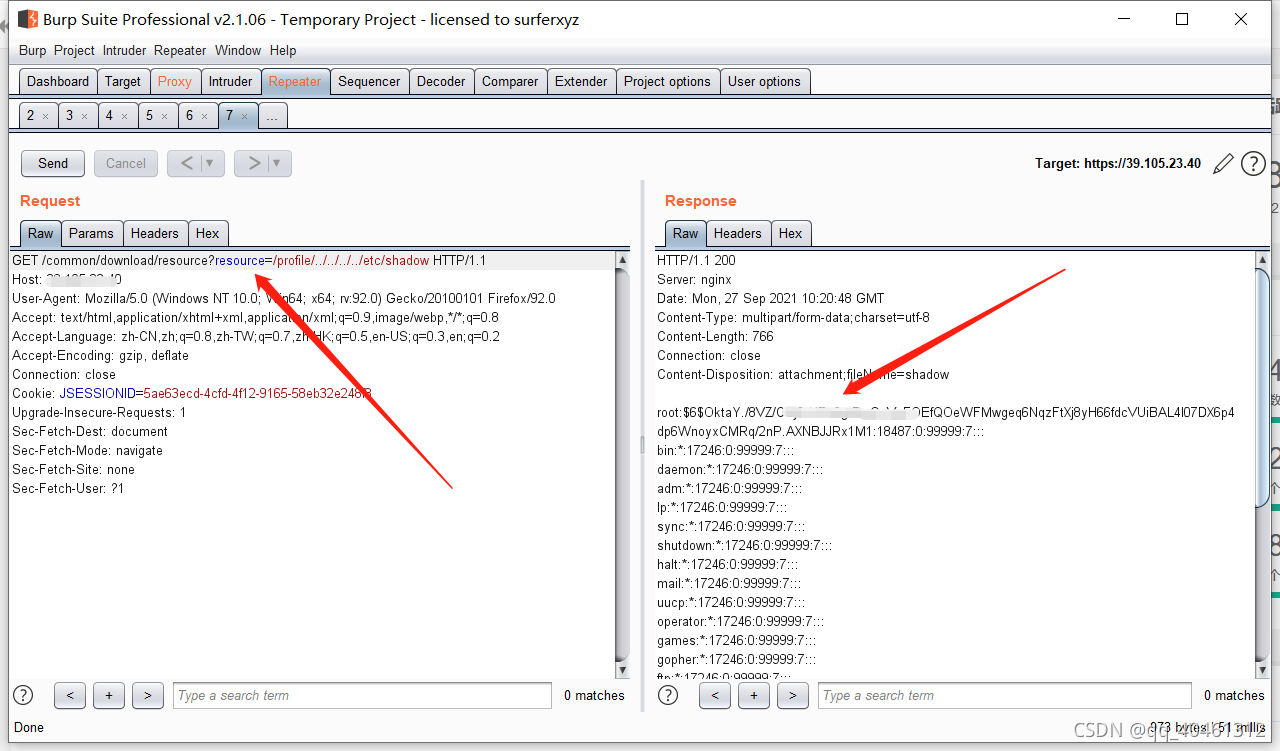Switch to Dashboard tab

click(x=58, y=82)
